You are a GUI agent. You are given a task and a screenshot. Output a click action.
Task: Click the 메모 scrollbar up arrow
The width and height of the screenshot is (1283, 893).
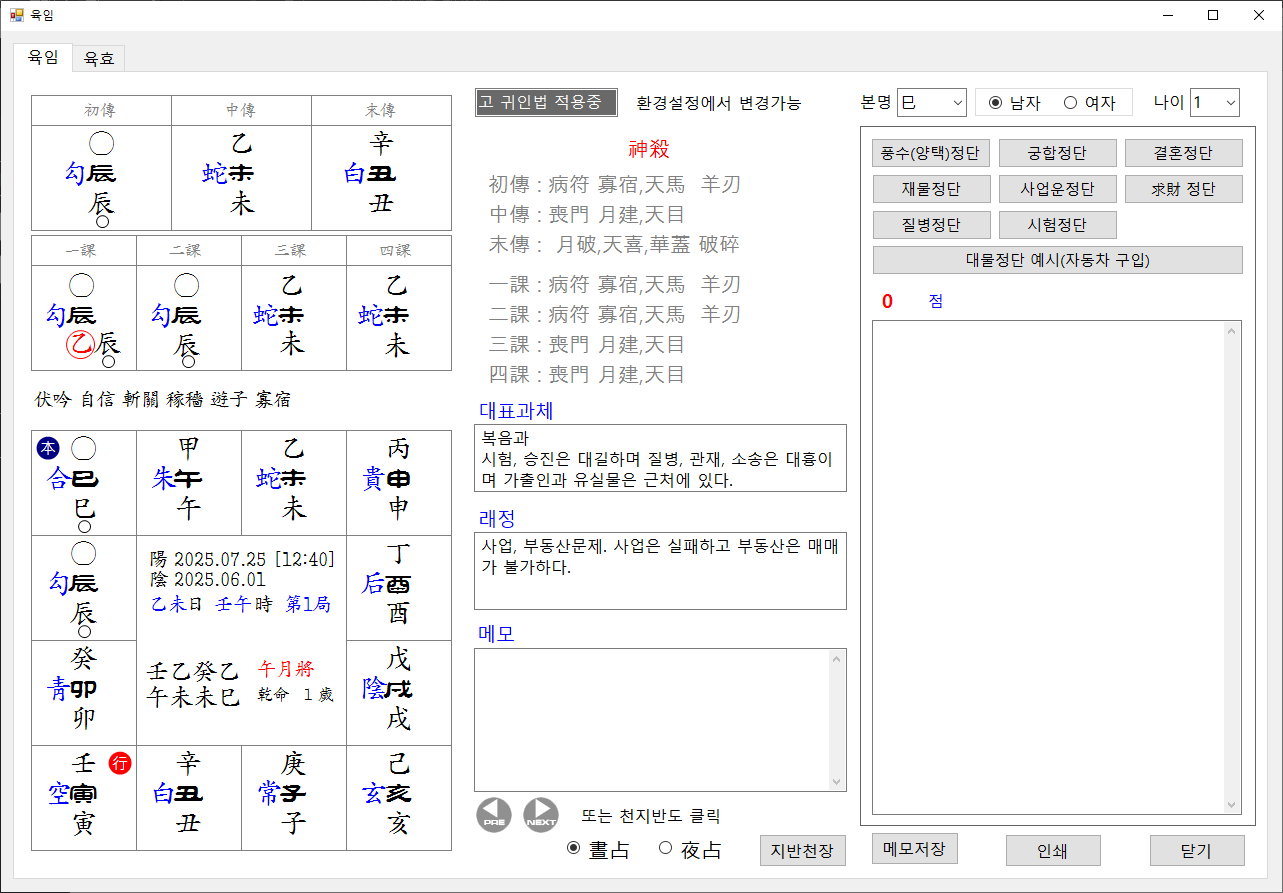[x=838, y=658]
